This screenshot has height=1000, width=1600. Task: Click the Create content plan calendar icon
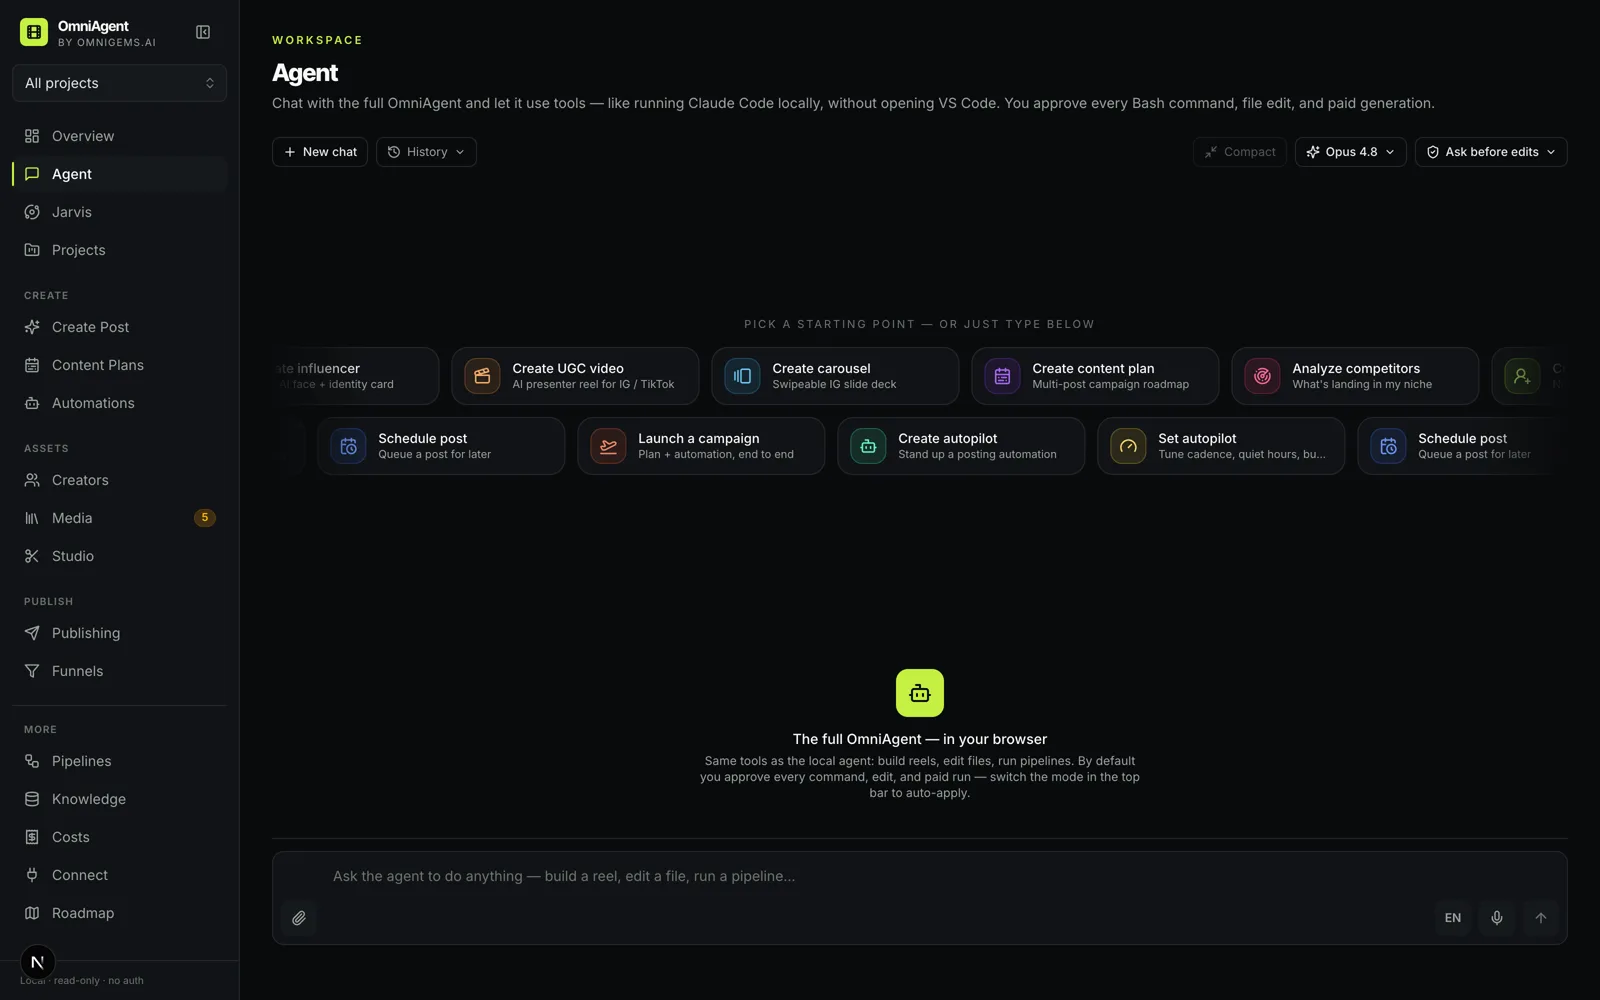1002,376
